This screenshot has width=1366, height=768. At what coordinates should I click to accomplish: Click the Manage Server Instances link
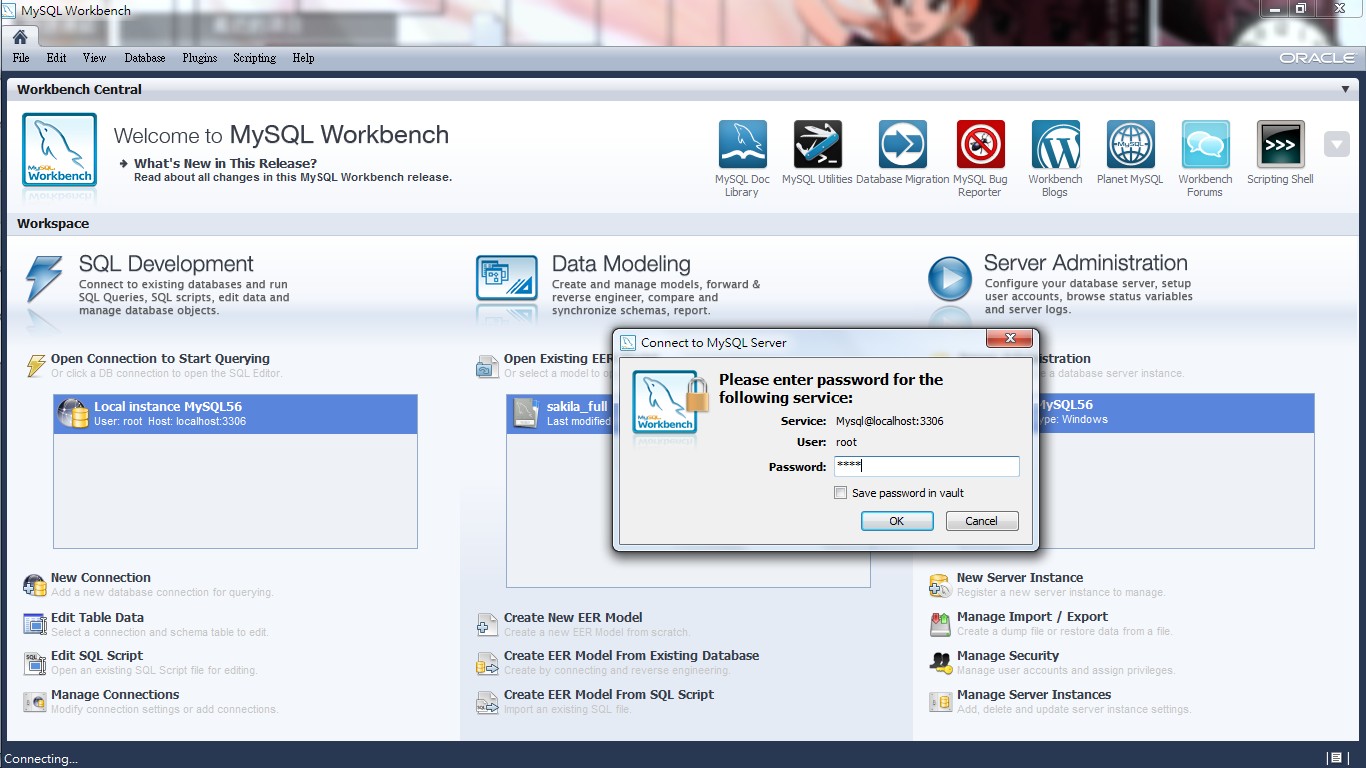click(x=1034, y=695)
